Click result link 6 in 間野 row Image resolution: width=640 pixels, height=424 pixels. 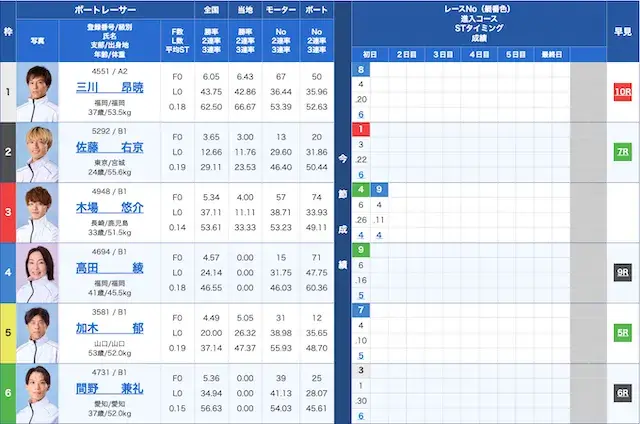tap(361, 416)
